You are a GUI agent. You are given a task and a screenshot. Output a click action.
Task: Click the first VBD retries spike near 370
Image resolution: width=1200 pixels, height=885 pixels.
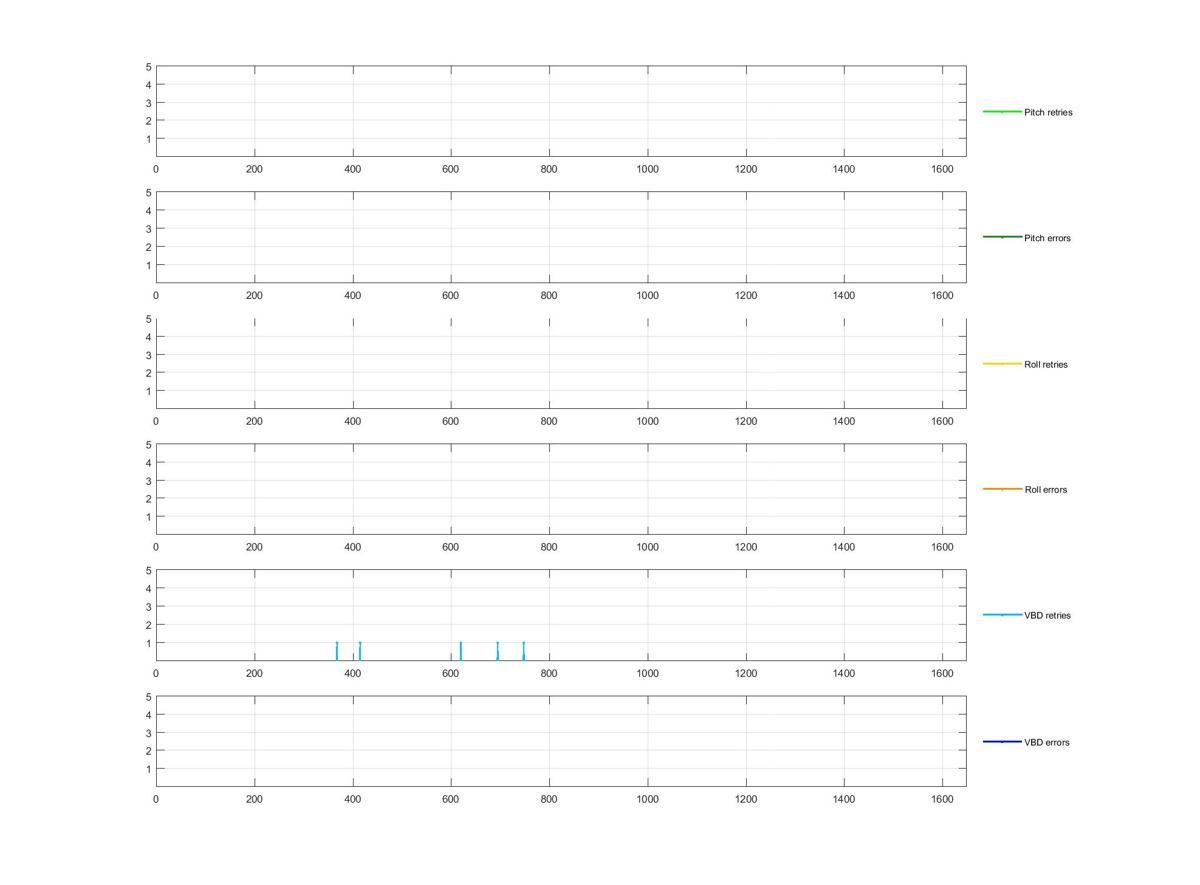tap(337, 651)
